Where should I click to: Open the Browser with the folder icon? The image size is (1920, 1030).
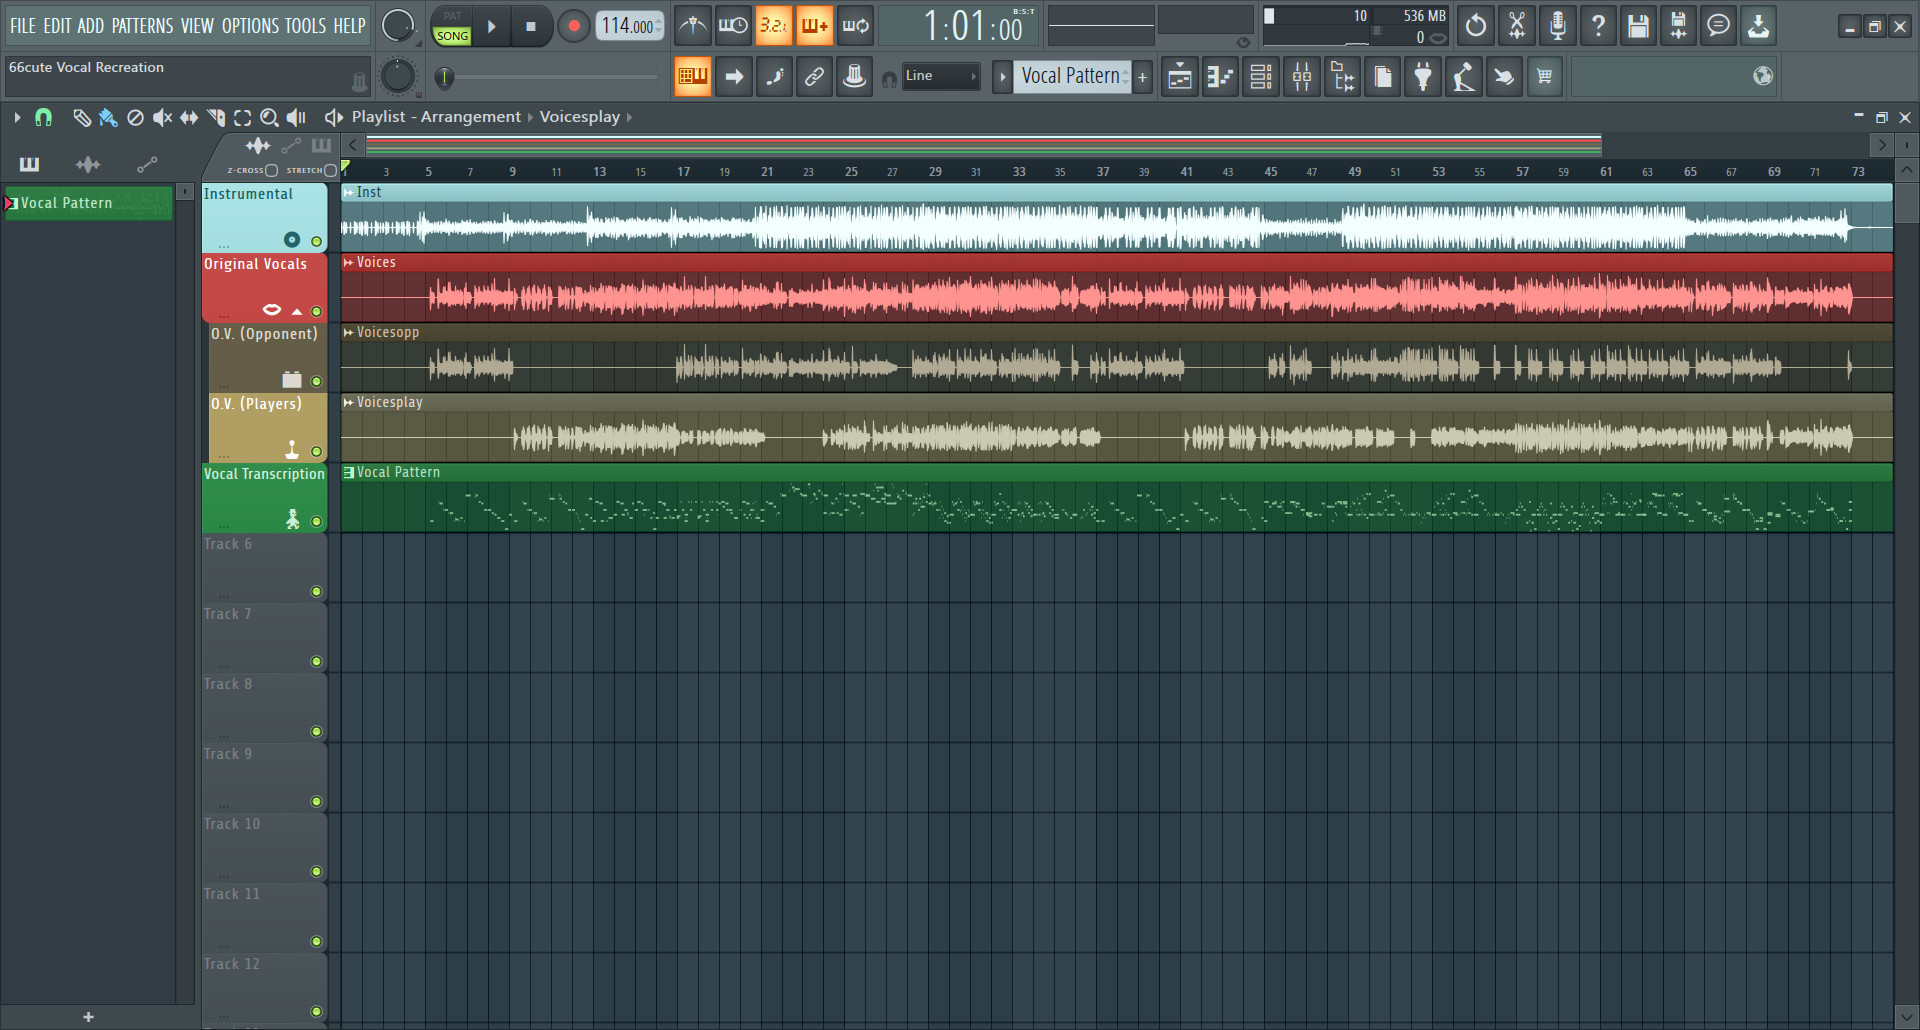(1342, 76)
